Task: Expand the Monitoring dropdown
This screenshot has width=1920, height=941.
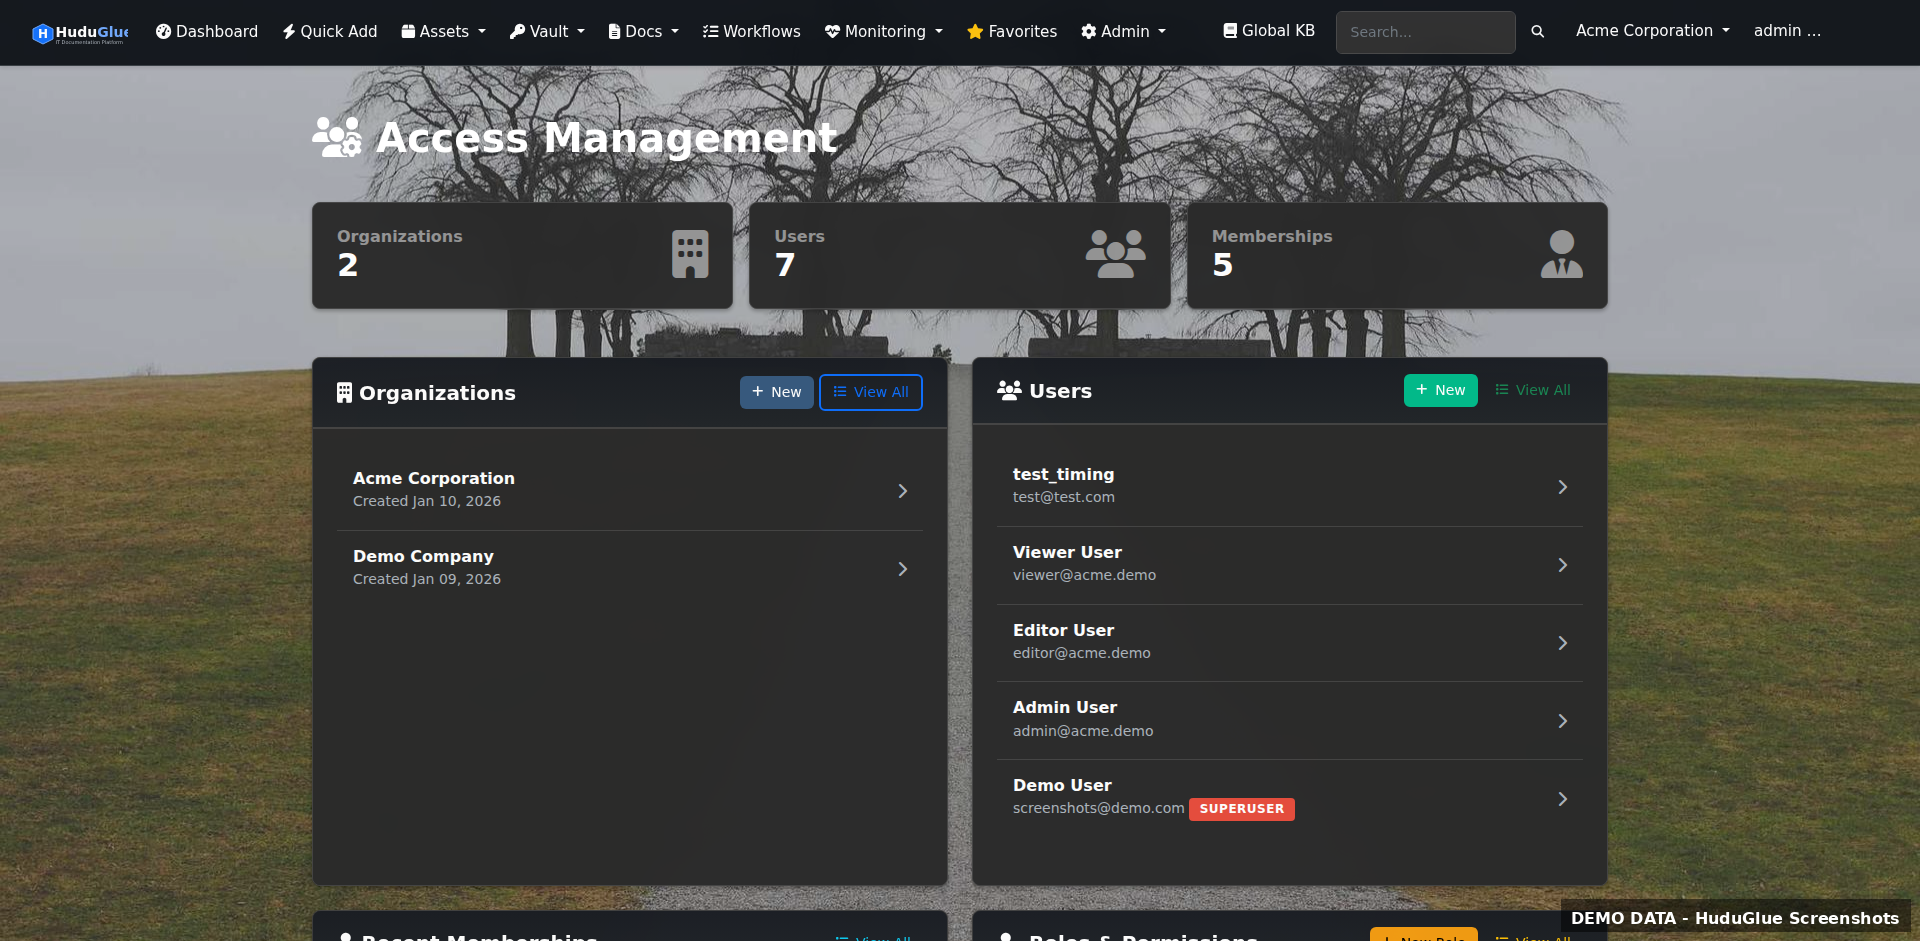Action: (x=883, y=31)
